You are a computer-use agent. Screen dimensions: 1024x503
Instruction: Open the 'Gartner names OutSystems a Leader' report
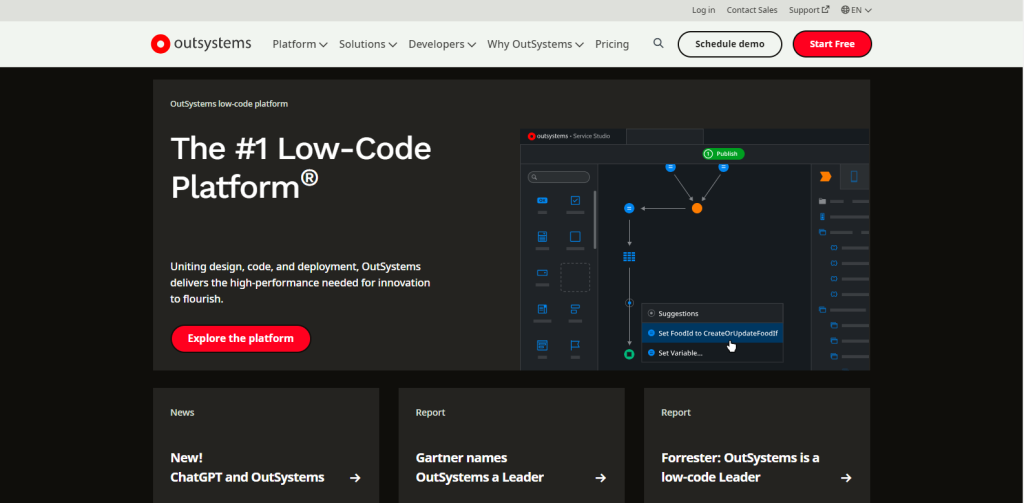click(x=511, y=446)
